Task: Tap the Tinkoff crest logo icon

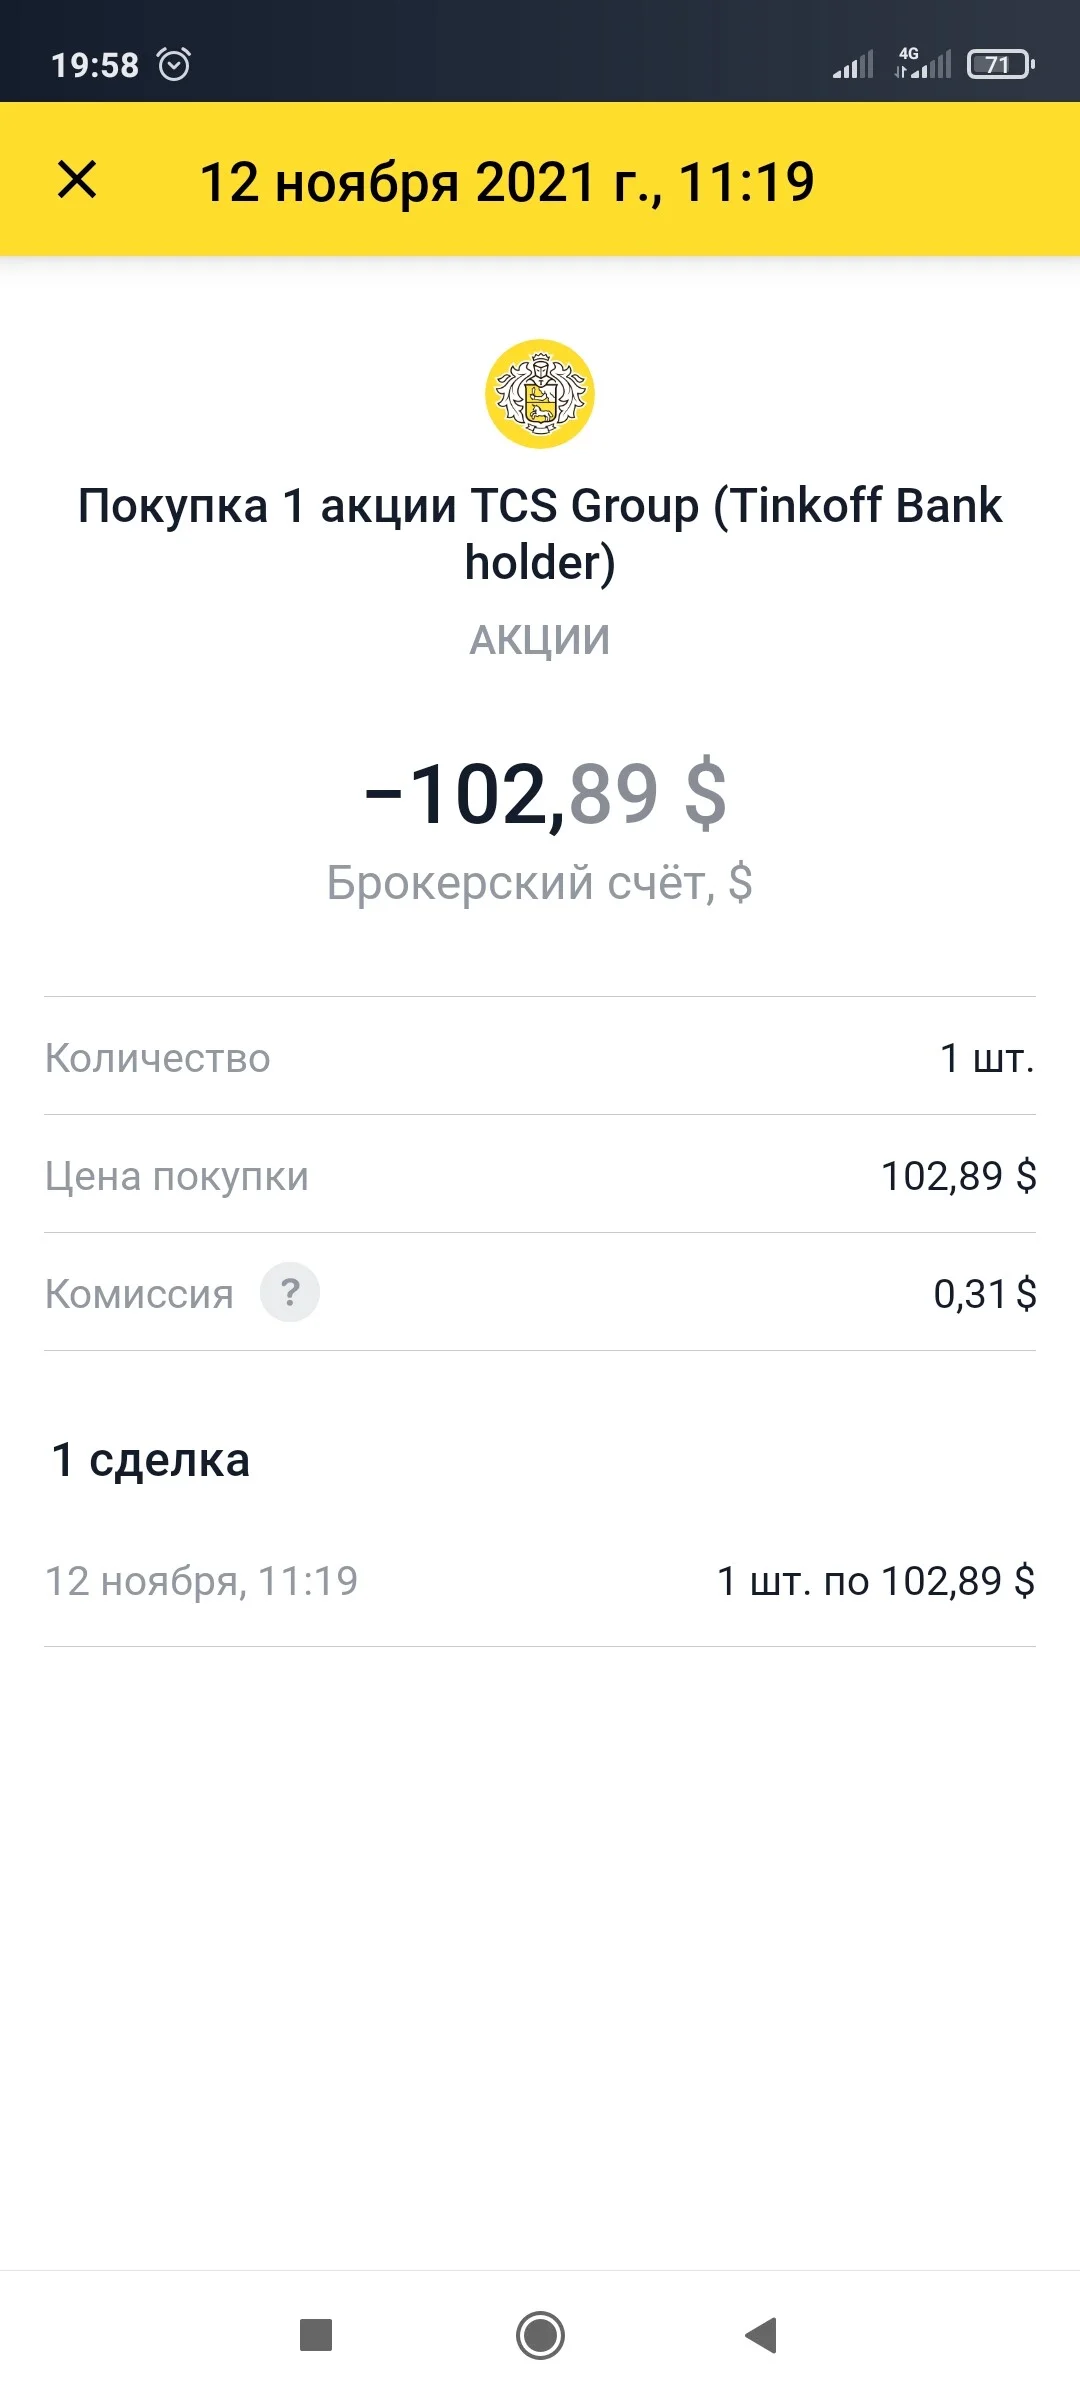Action: pyautogui.click(x=540, y=394)
